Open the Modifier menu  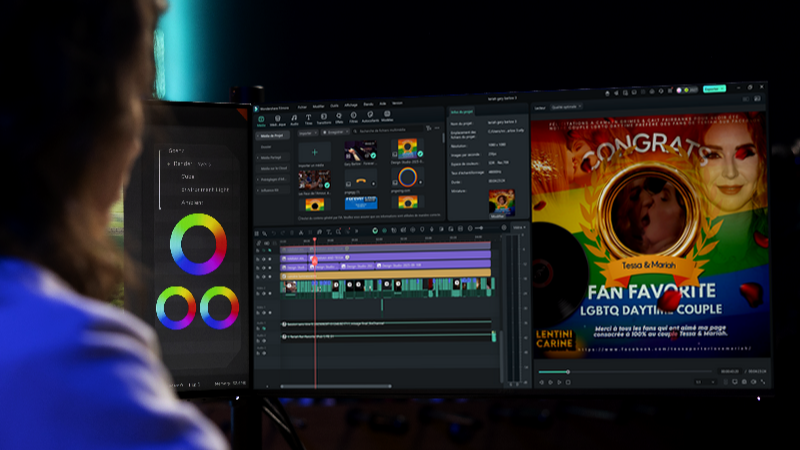coord(318,106)
